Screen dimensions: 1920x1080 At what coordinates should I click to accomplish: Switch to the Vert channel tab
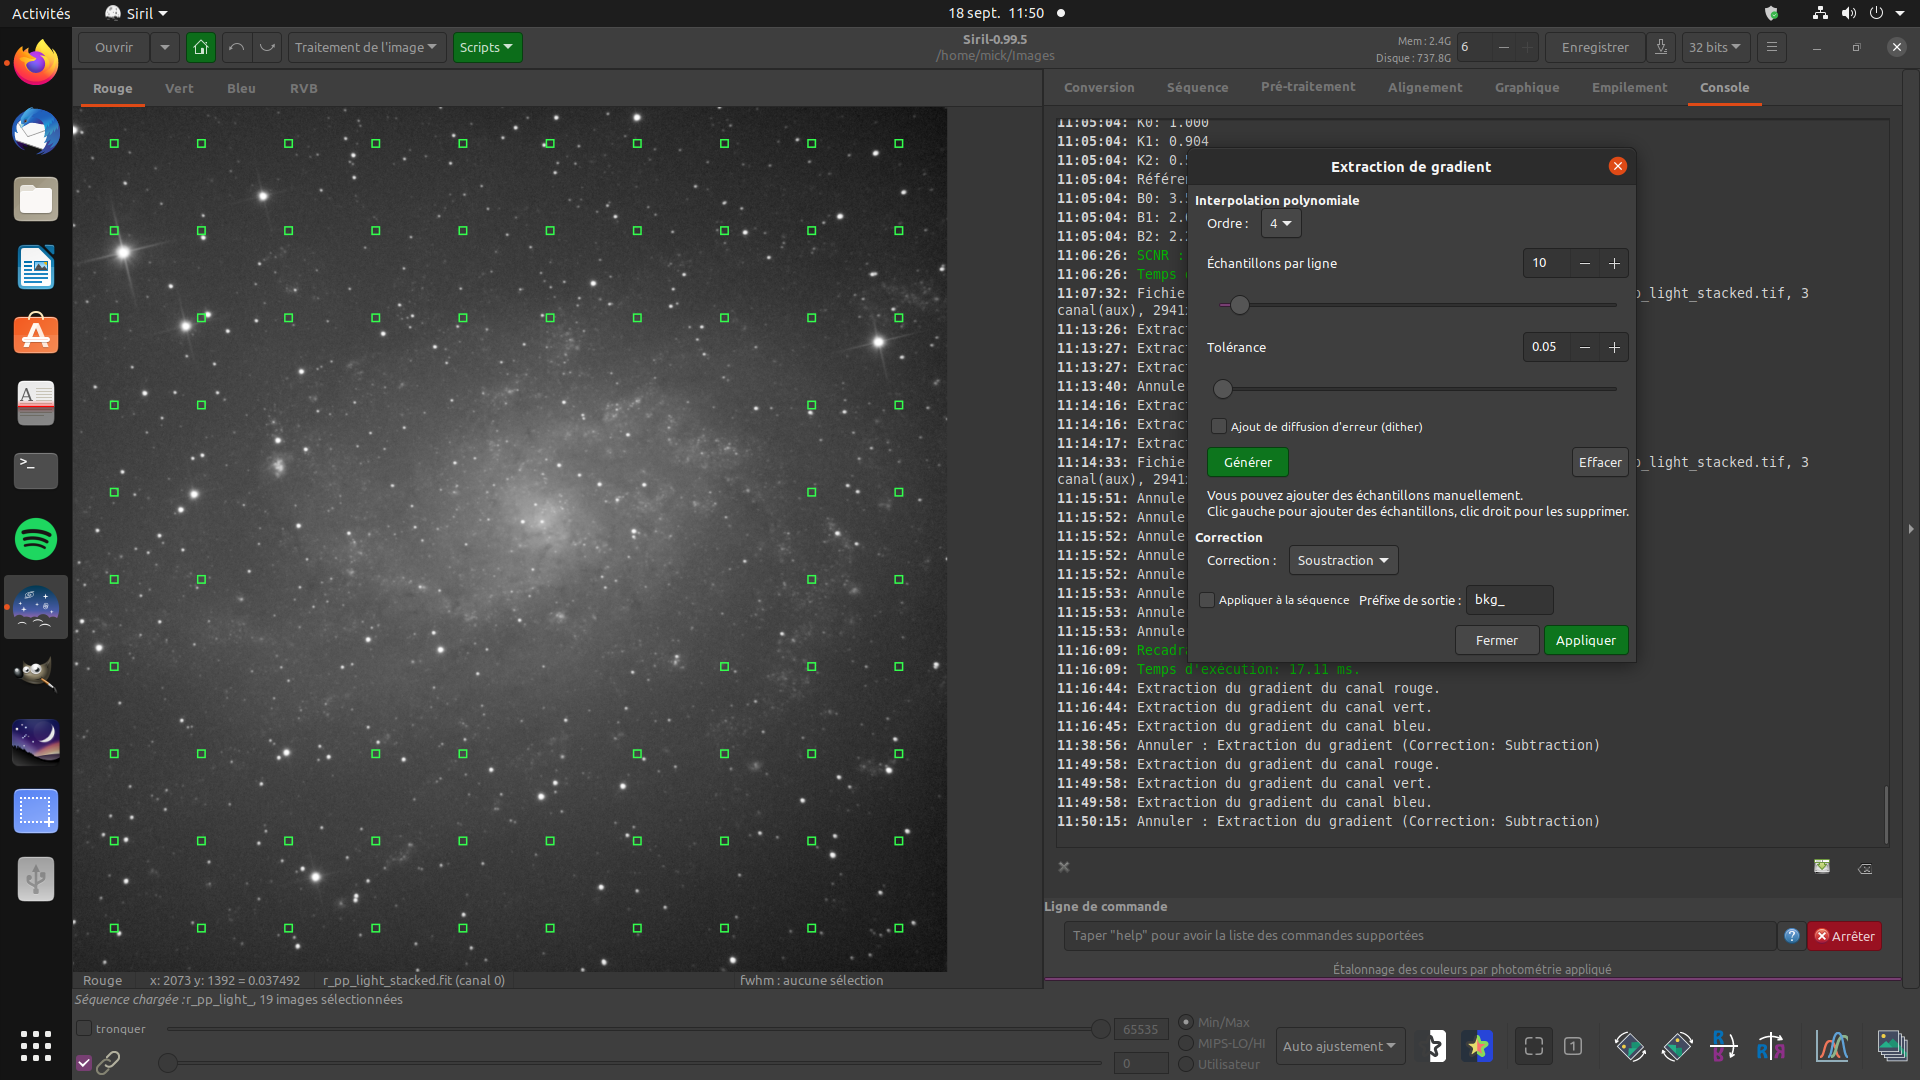(179, 88)
